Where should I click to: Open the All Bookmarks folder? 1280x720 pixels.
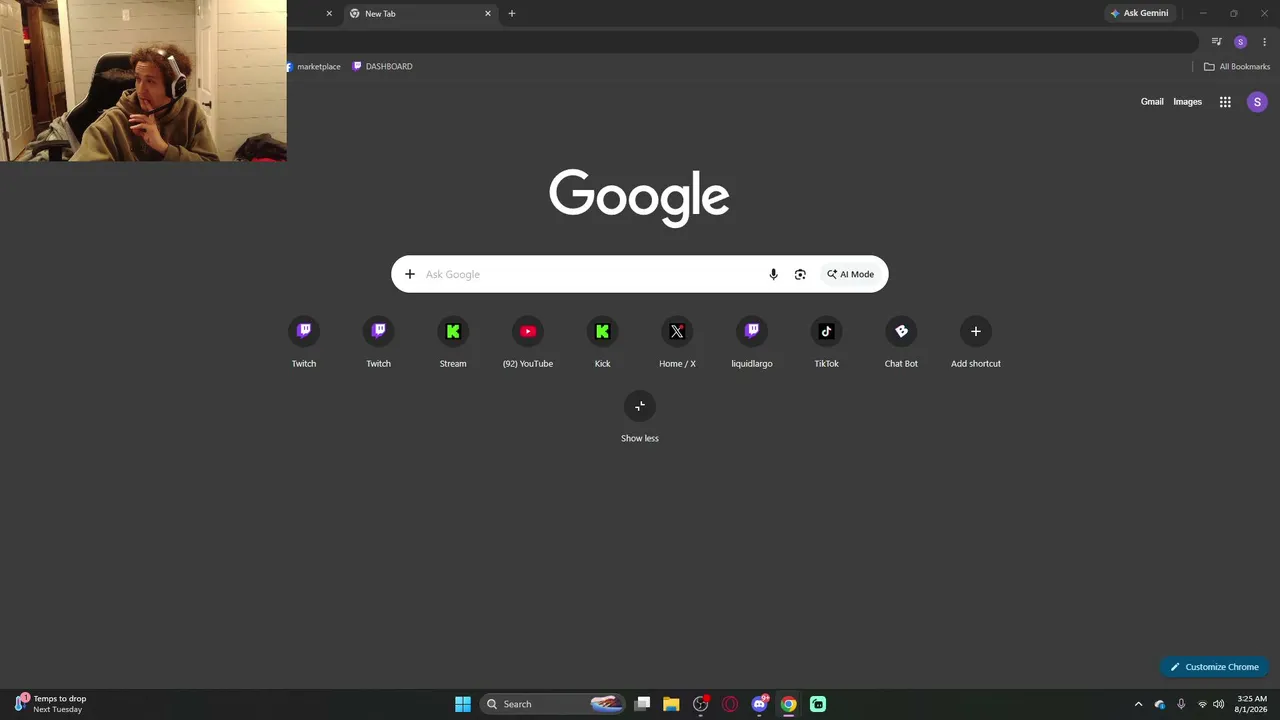(x=1237, y=66)
